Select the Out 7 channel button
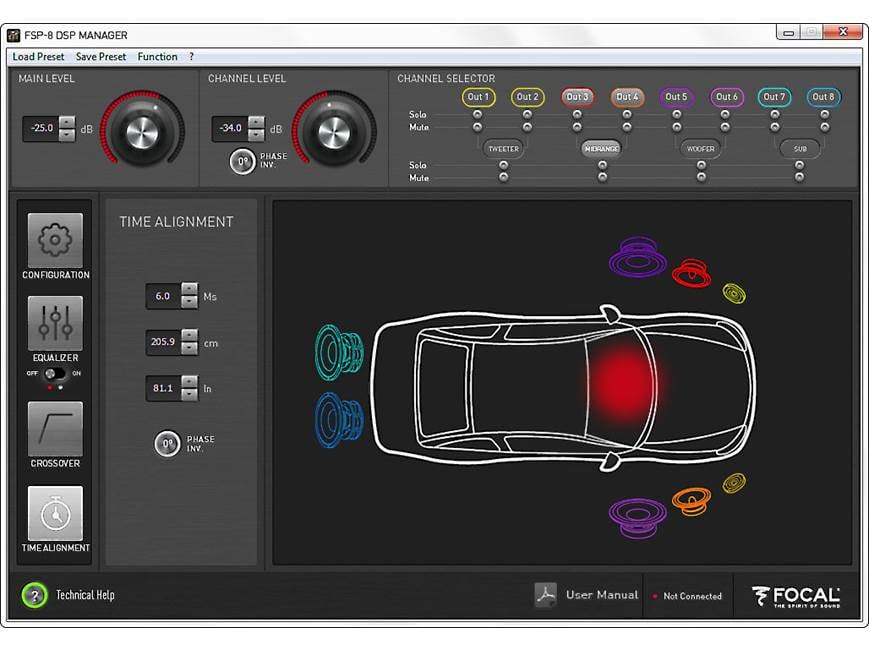 774,96
